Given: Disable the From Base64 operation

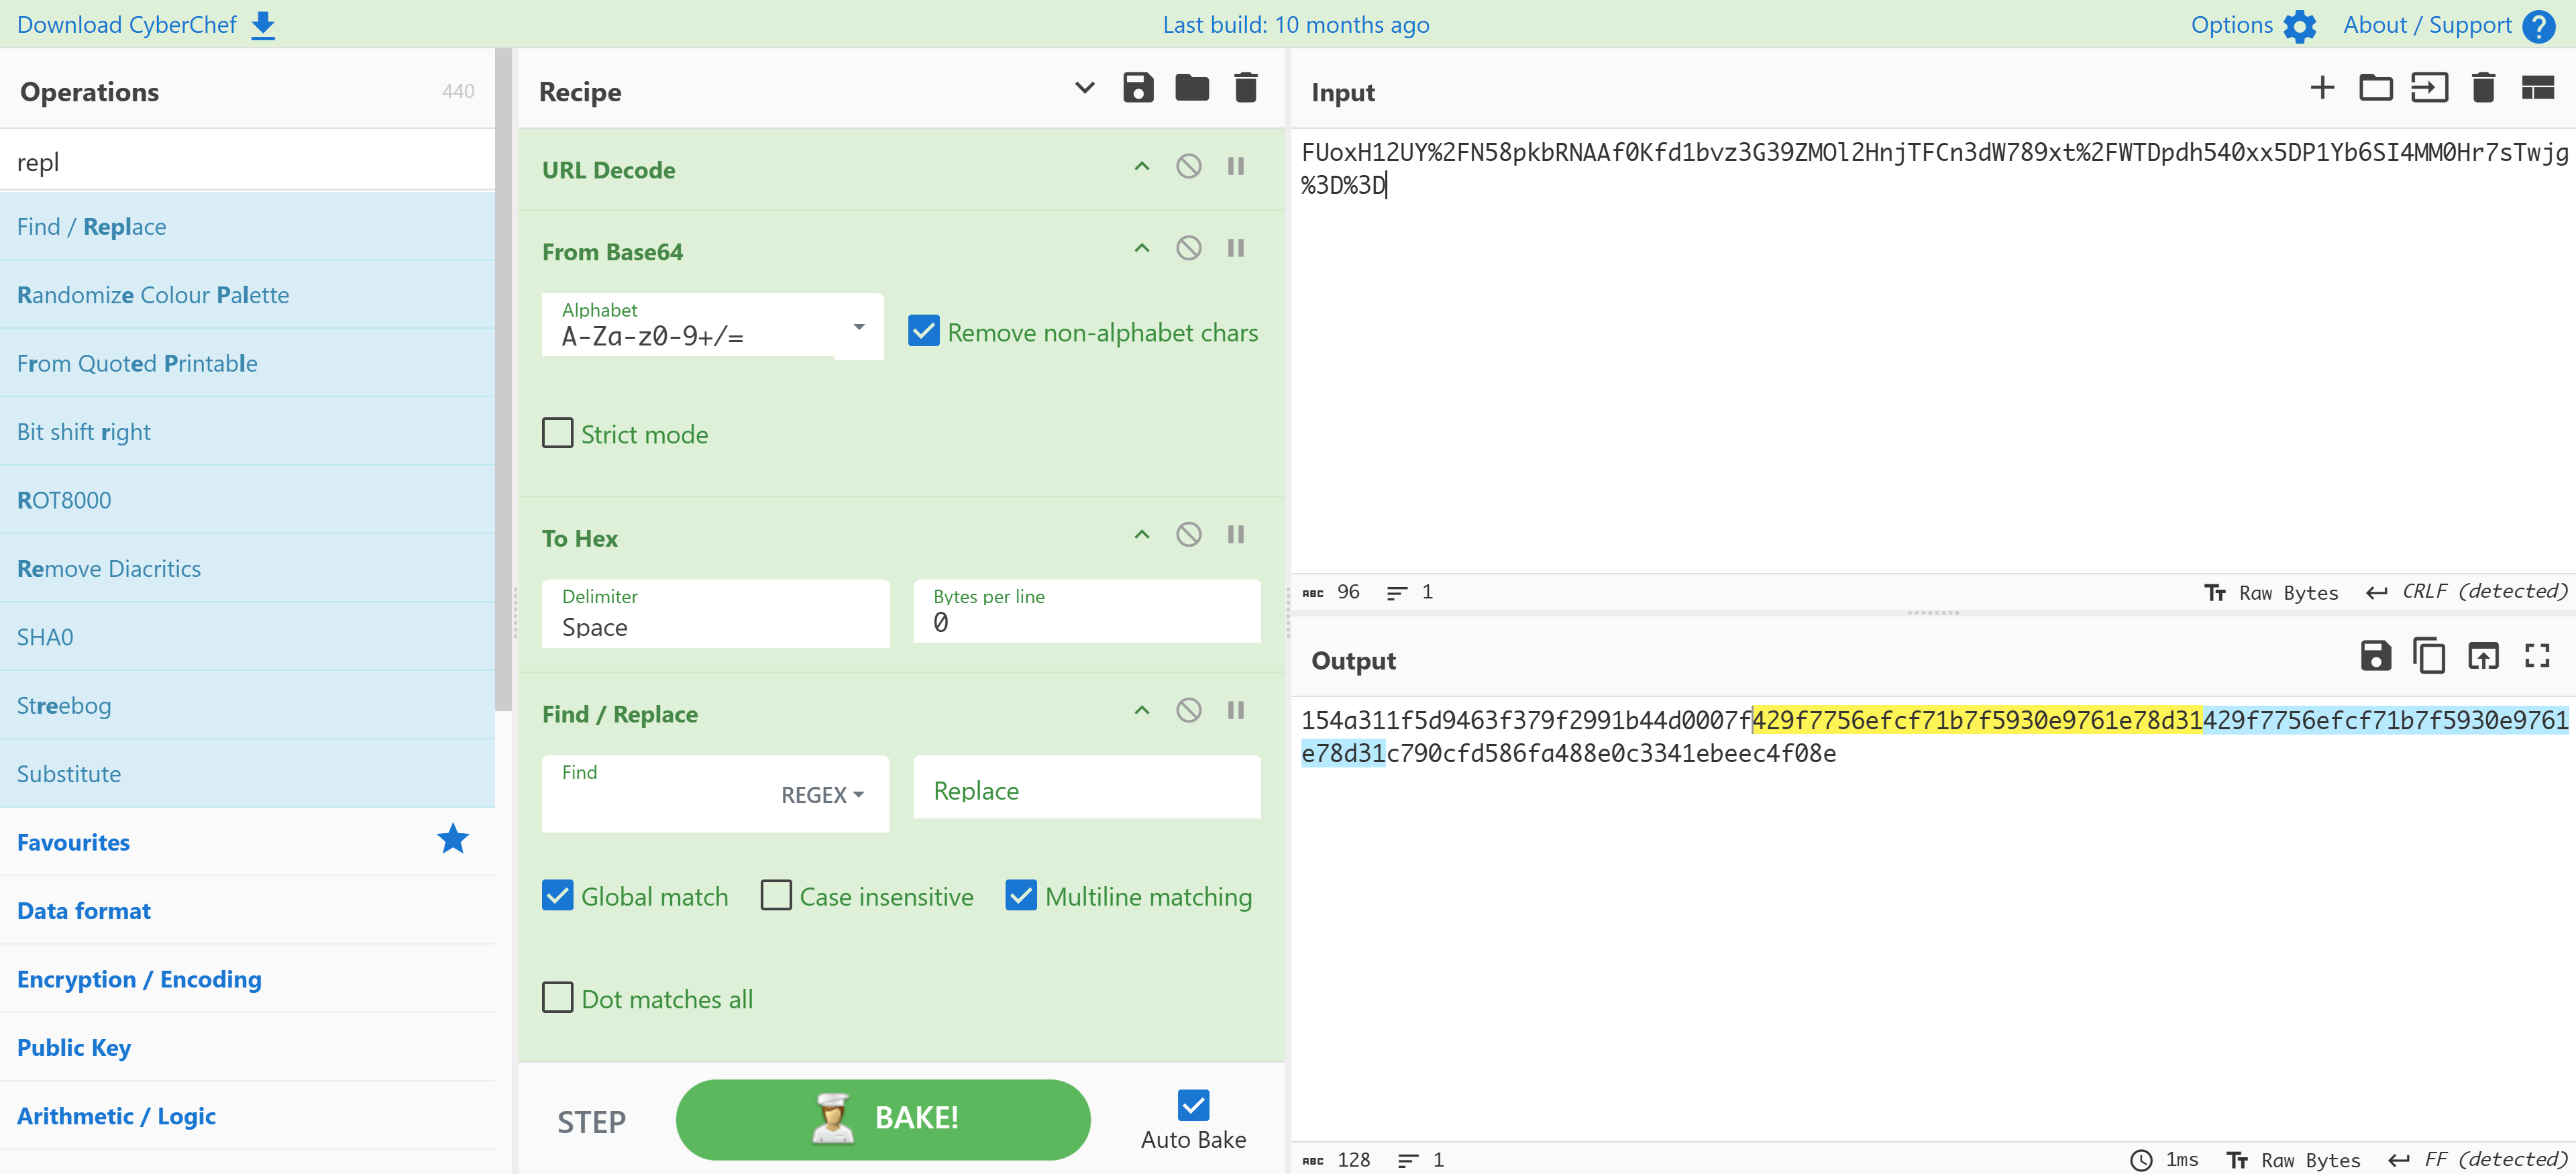Looking at the screenshot, I should pos(1188,248).
